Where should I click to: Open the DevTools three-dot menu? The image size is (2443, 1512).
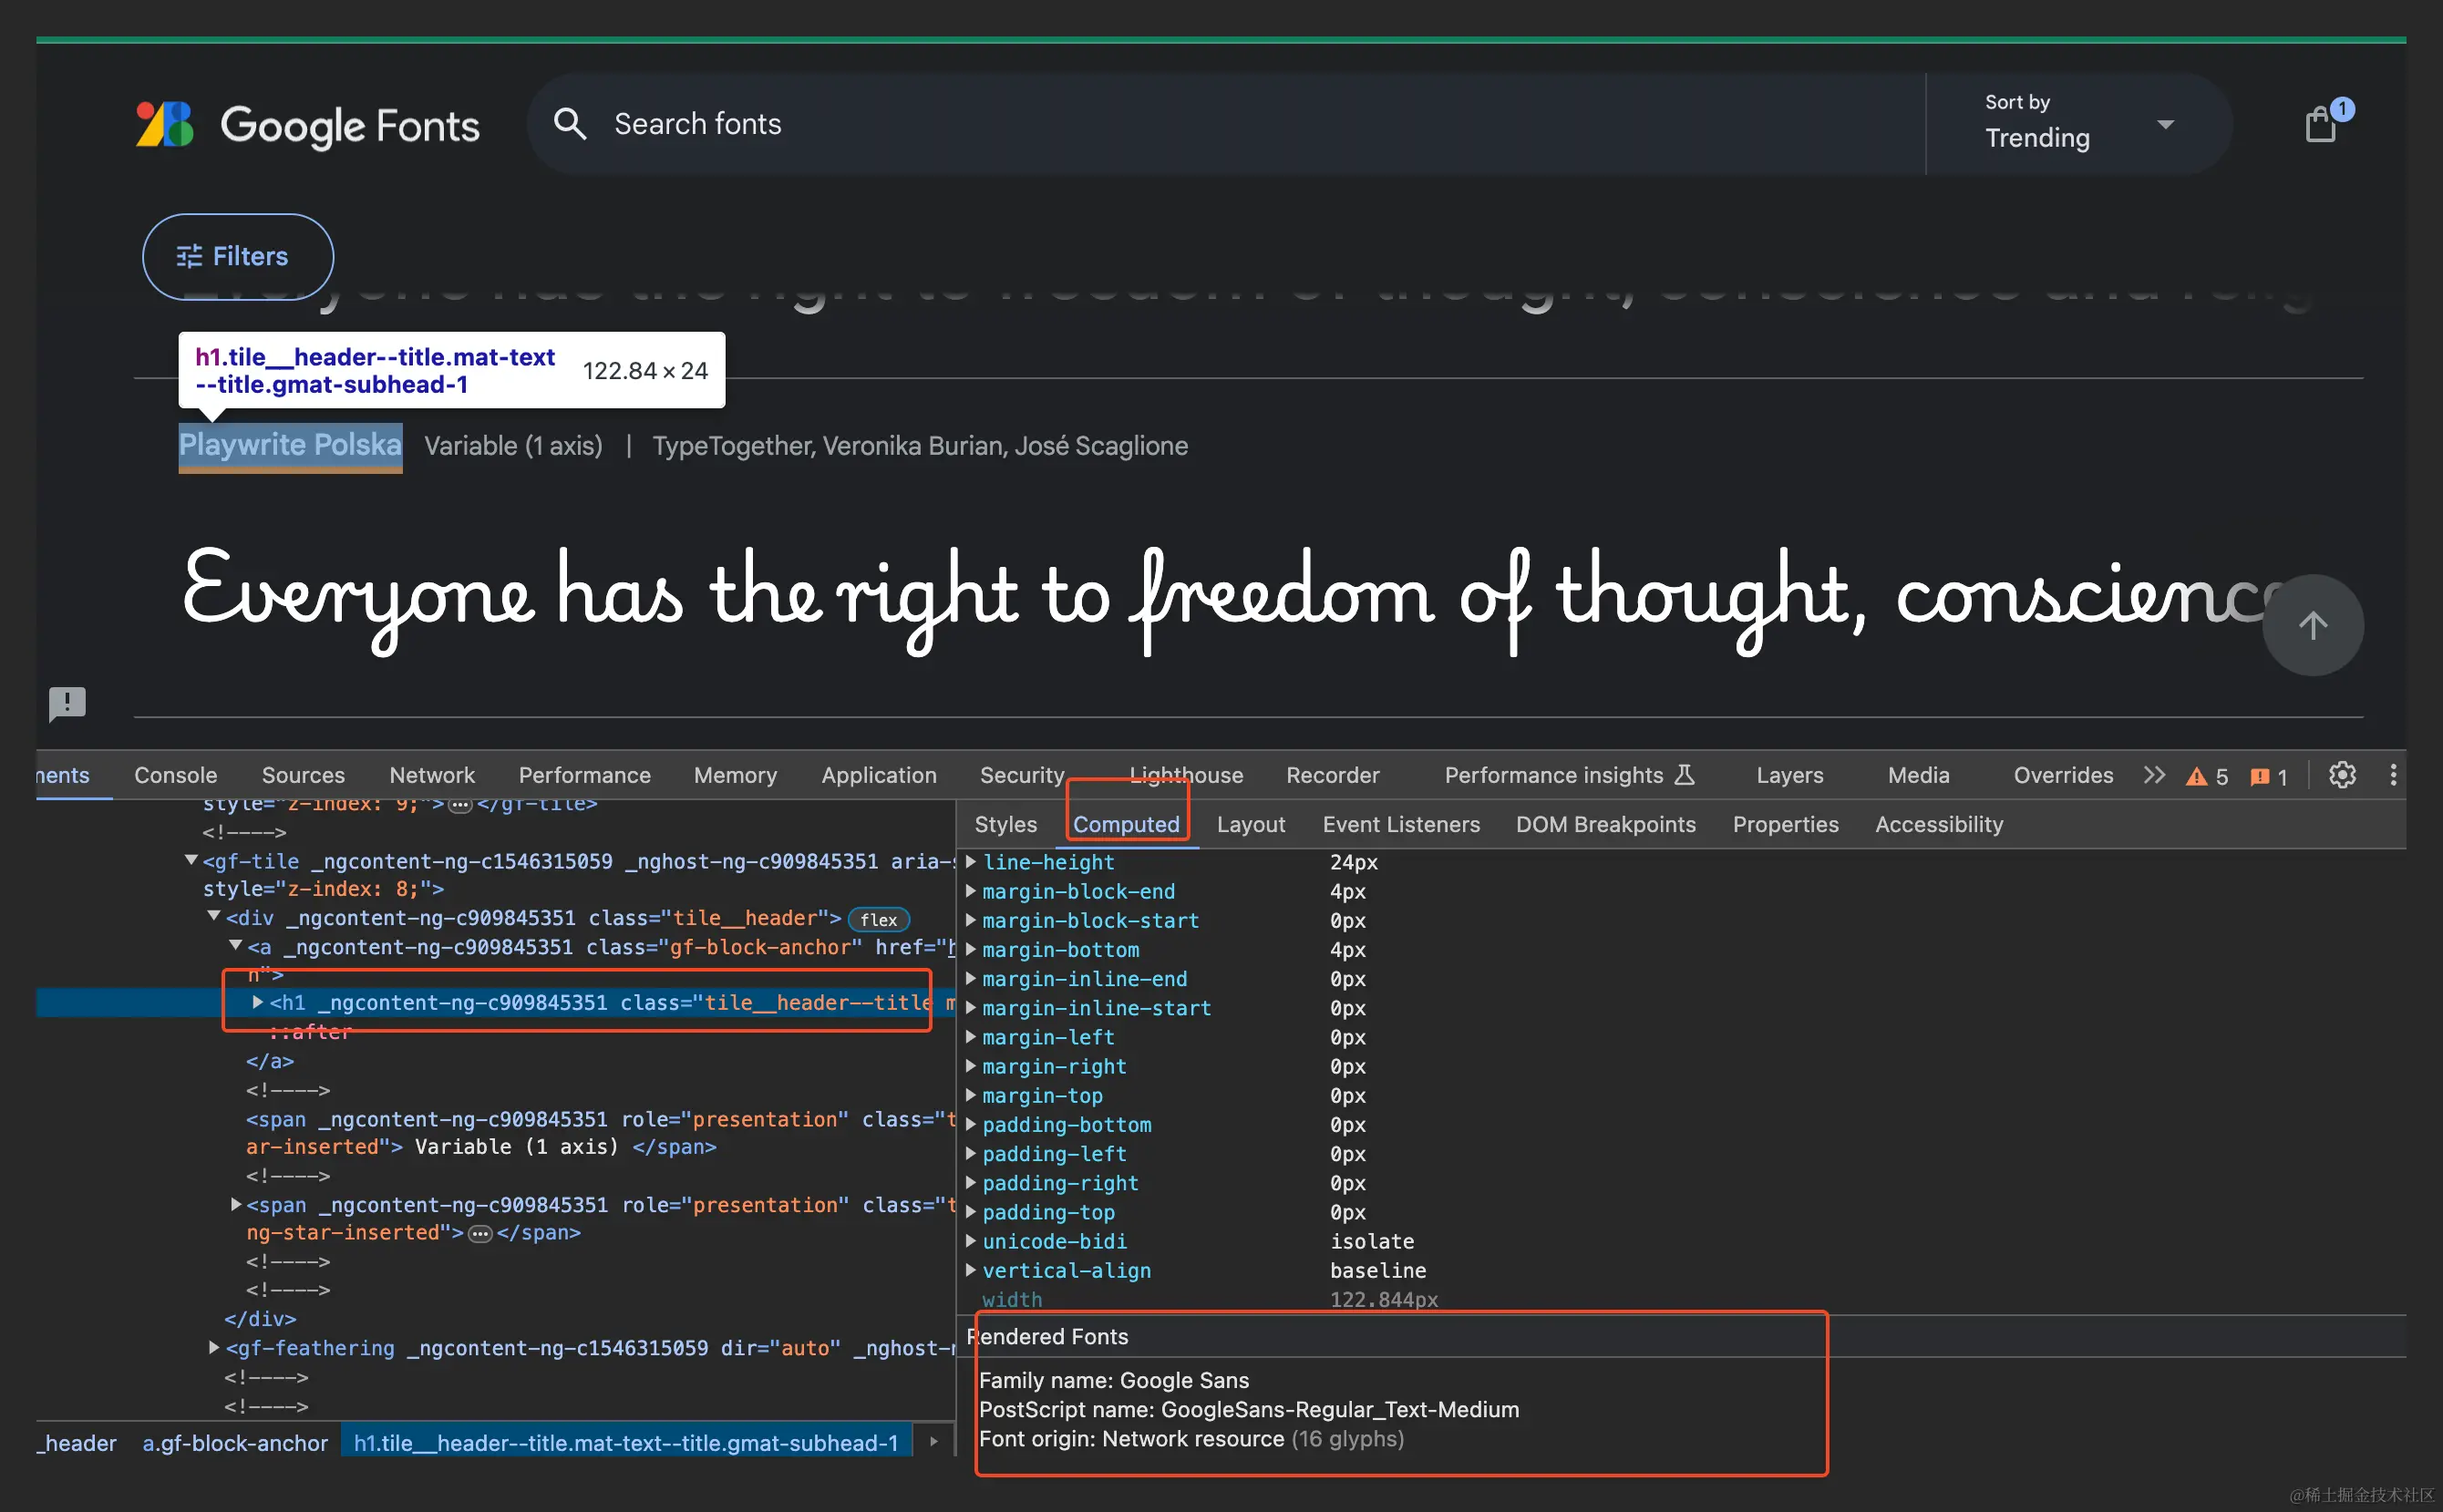coord(2393,775)
